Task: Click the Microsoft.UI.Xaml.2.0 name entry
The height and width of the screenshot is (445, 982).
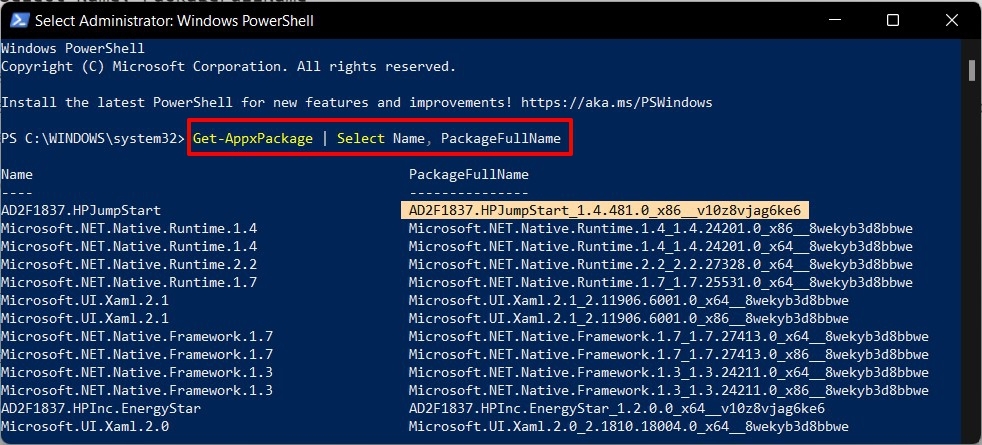Action: tap(85, 427)
